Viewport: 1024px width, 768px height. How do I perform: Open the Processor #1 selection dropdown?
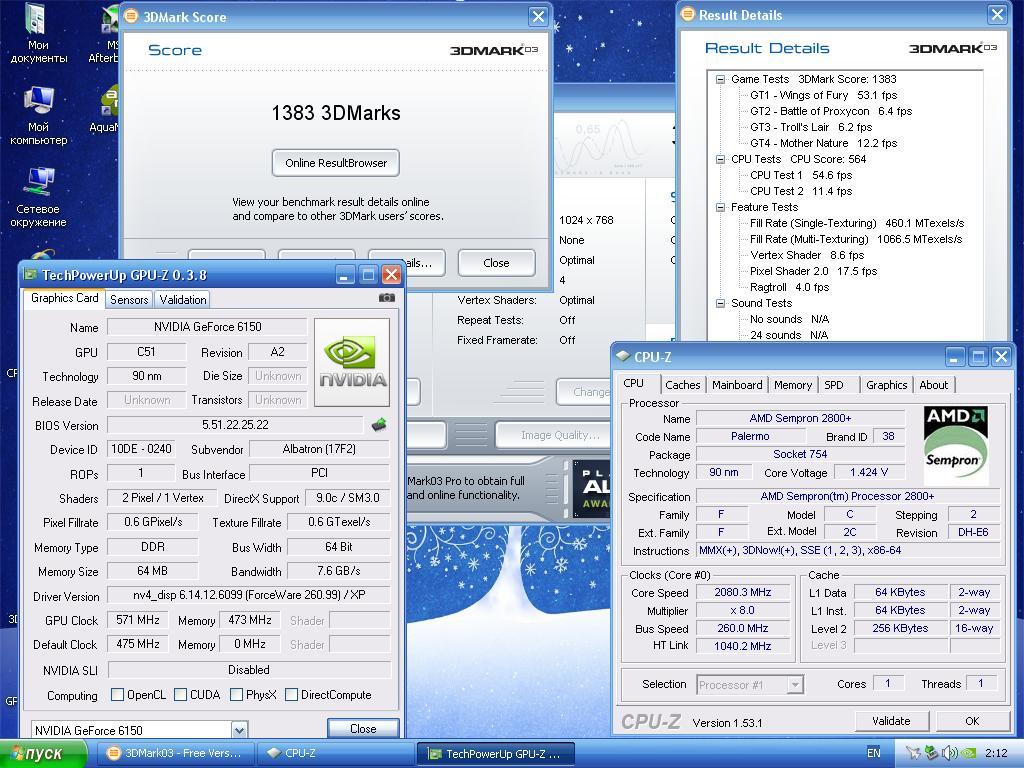pos(795,684)
